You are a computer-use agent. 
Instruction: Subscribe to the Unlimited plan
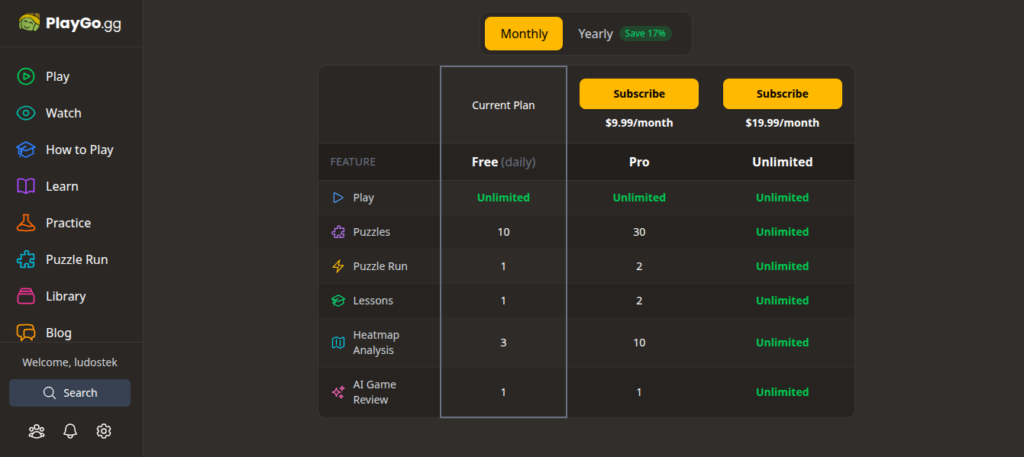point(782,94)
